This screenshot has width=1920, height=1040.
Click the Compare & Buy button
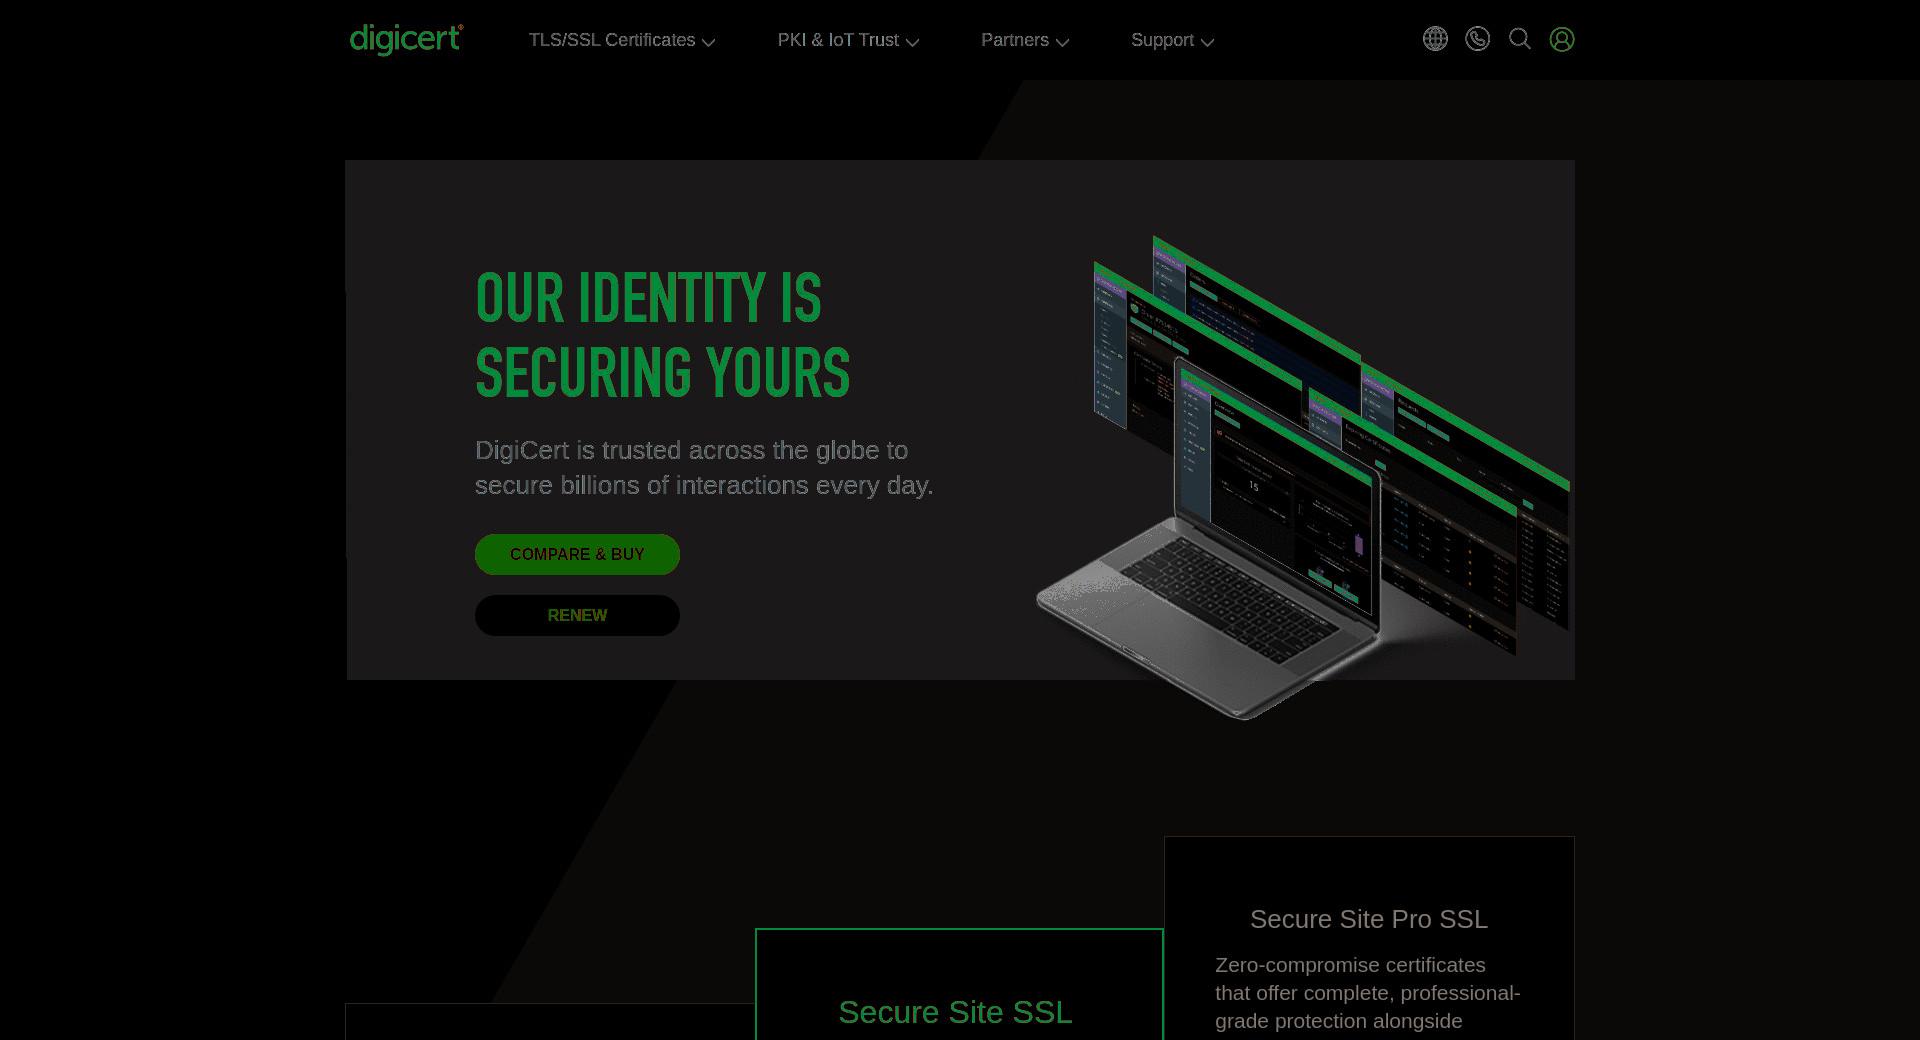577,554
